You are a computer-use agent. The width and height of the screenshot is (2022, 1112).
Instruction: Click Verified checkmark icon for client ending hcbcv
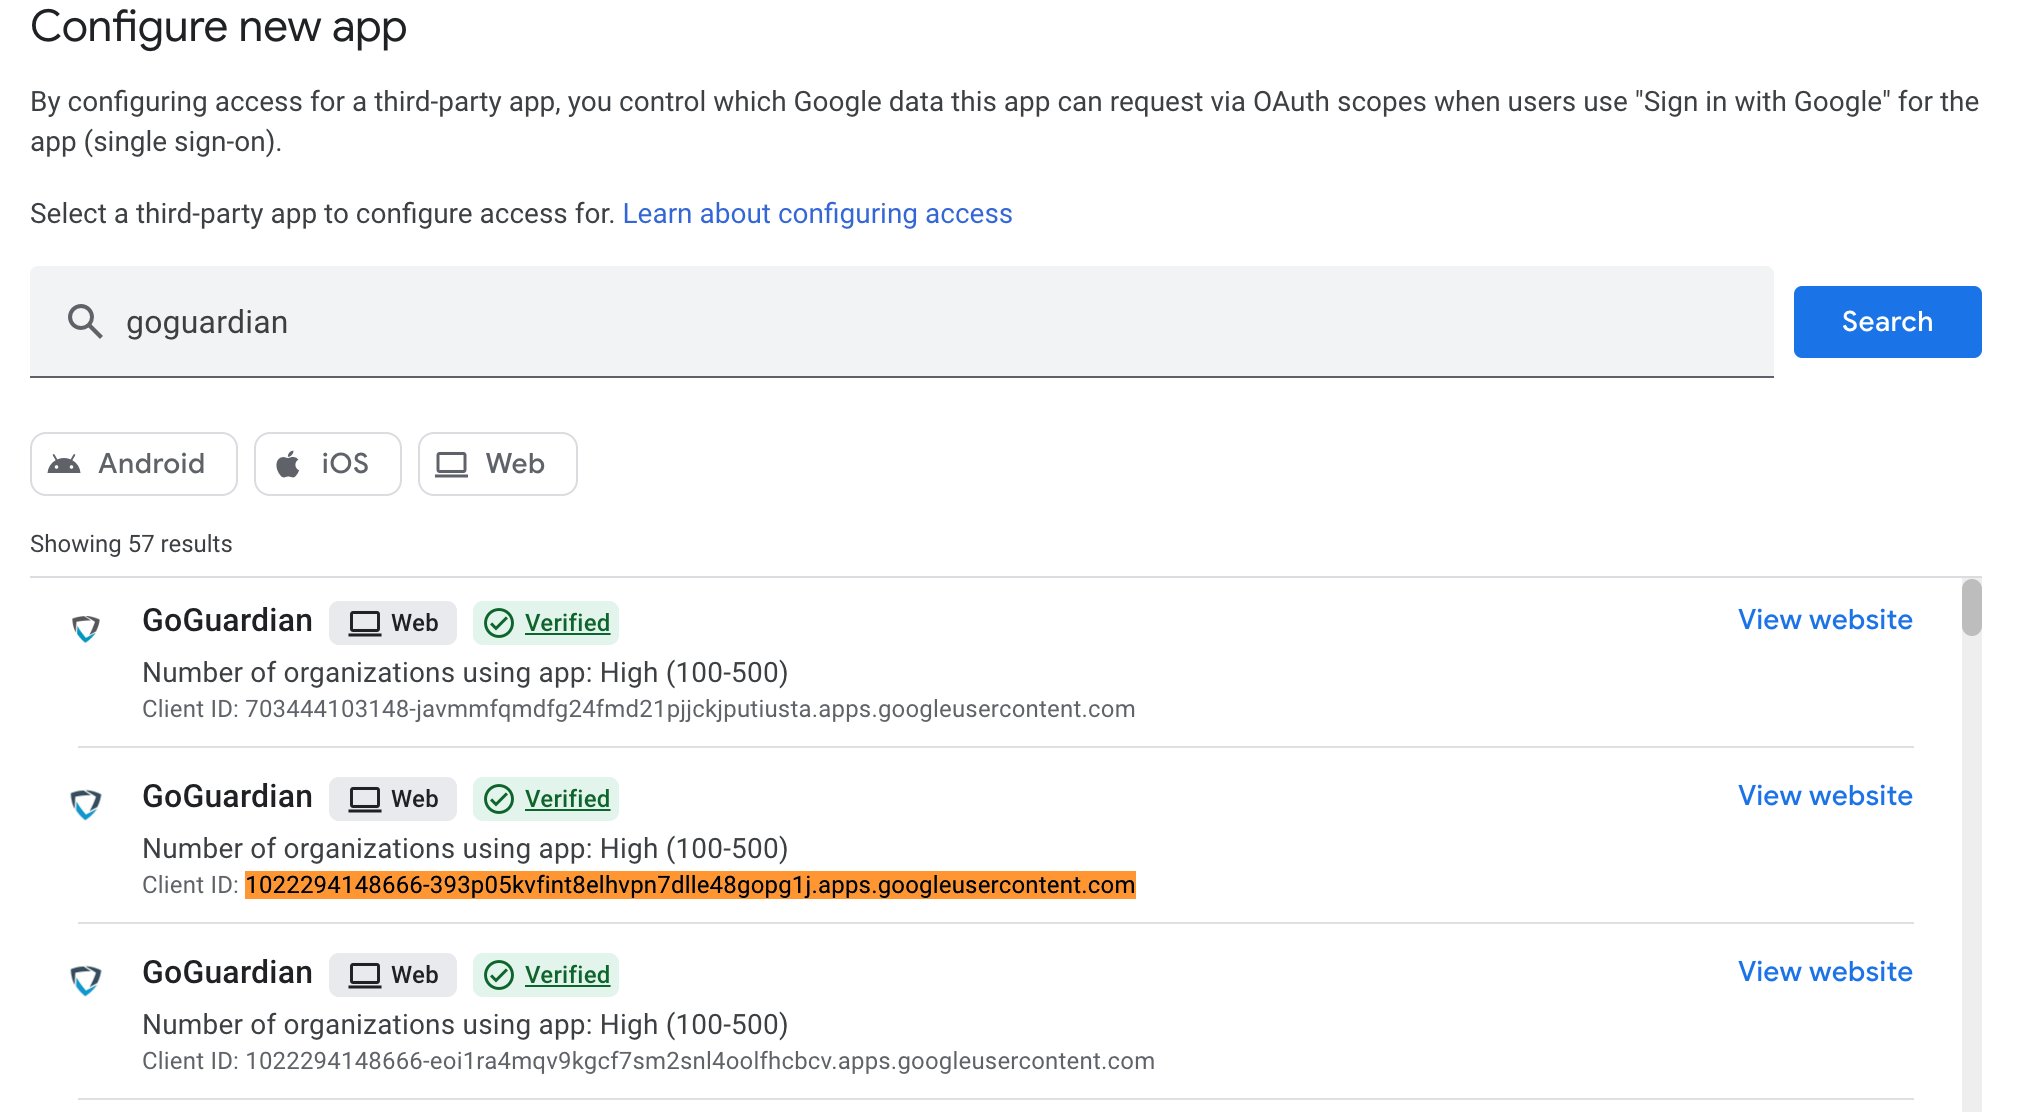(499, 975)
